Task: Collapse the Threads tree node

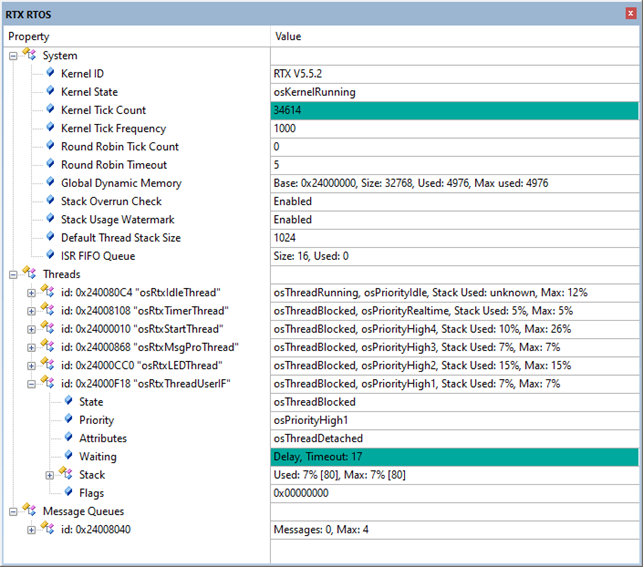Action: coord(13,275)
